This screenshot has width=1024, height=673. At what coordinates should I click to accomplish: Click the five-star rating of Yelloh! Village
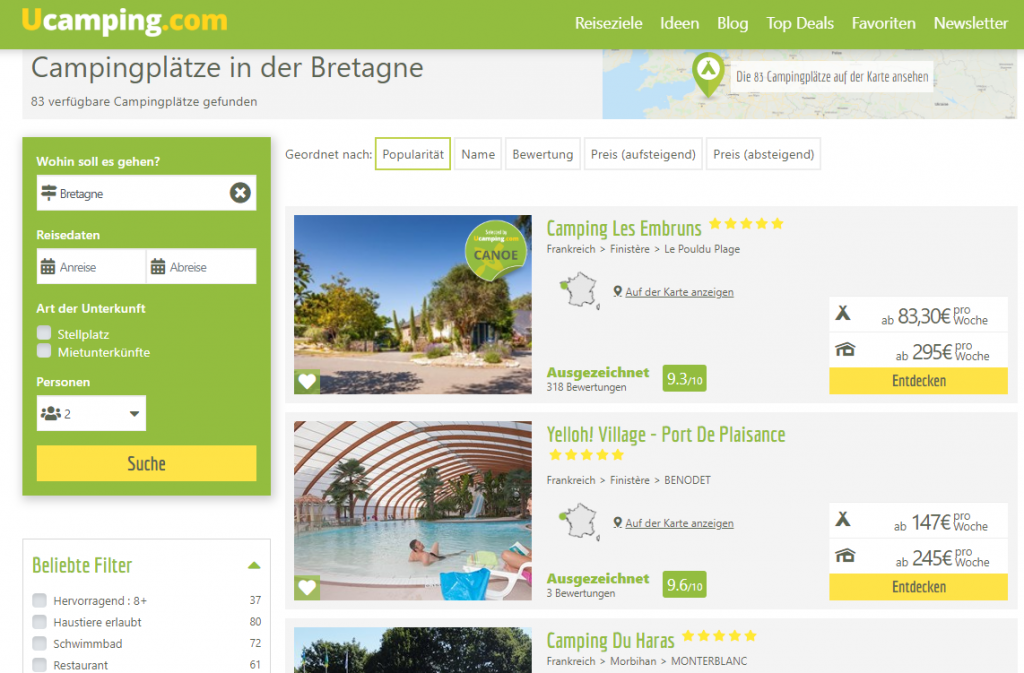[586, 455]
